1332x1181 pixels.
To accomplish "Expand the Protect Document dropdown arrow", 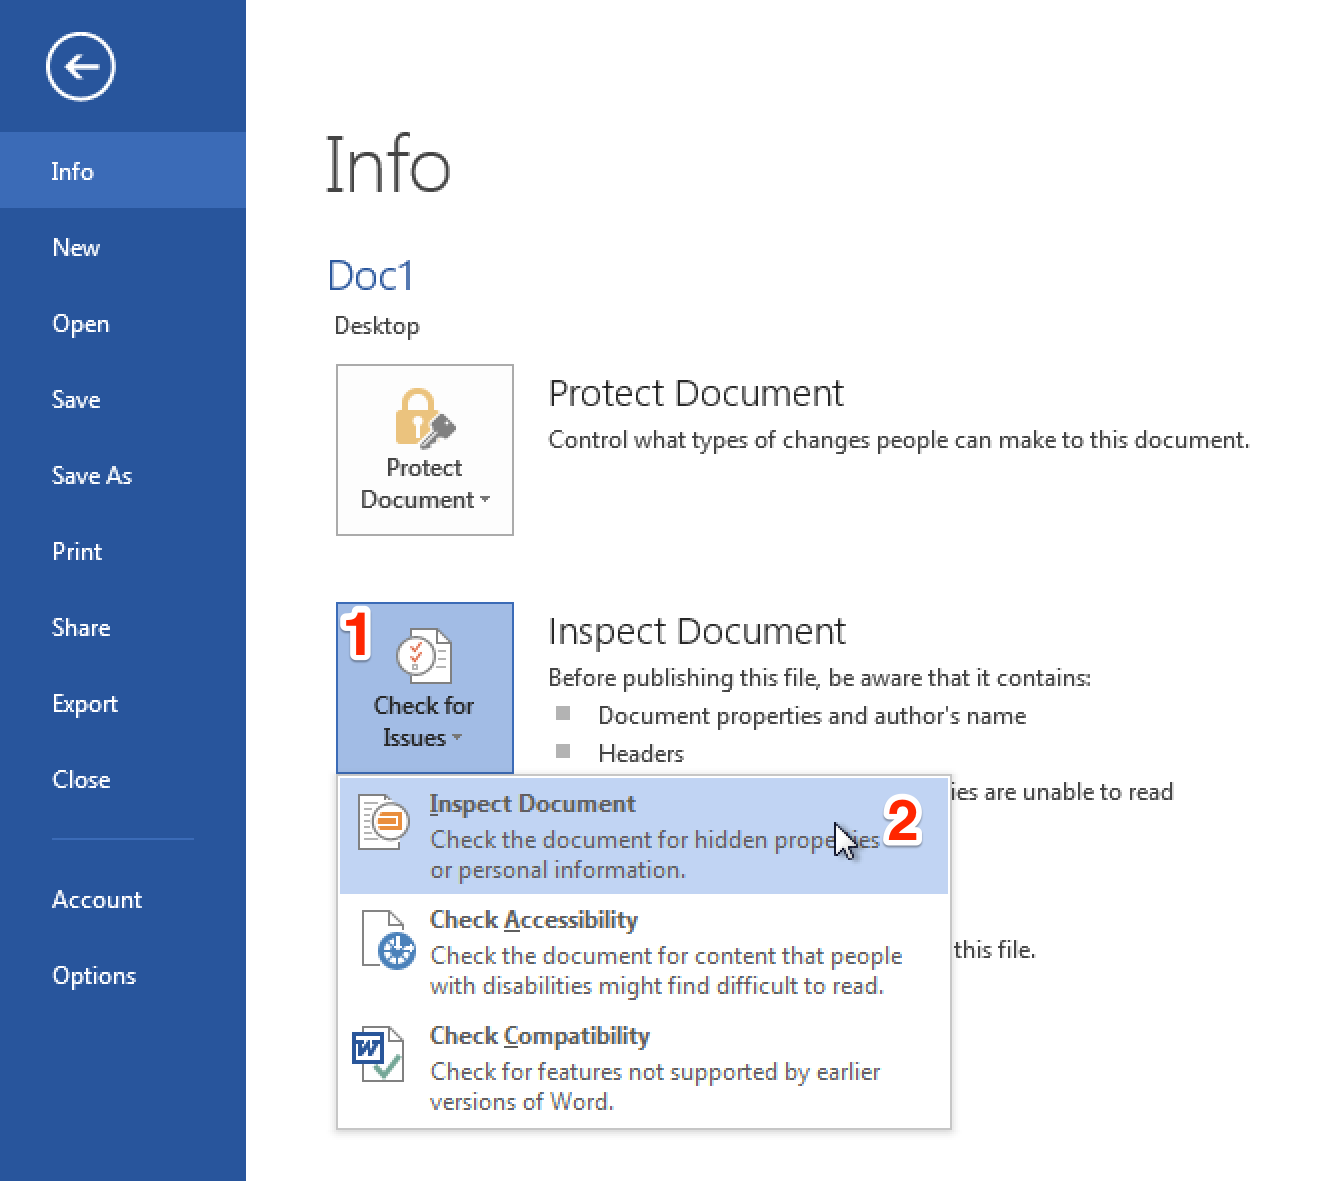I will coord(485,500).
